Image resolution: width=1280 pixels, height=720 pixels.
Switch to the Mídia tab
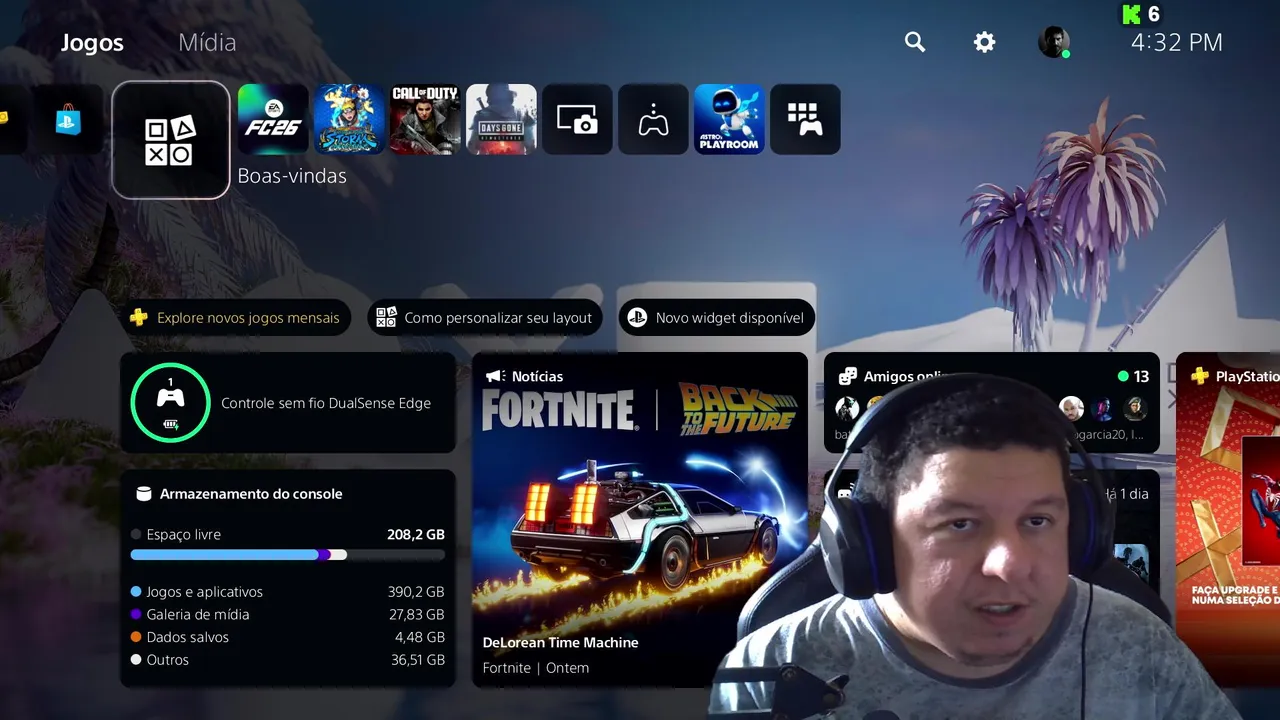click(x=207, y=43)
